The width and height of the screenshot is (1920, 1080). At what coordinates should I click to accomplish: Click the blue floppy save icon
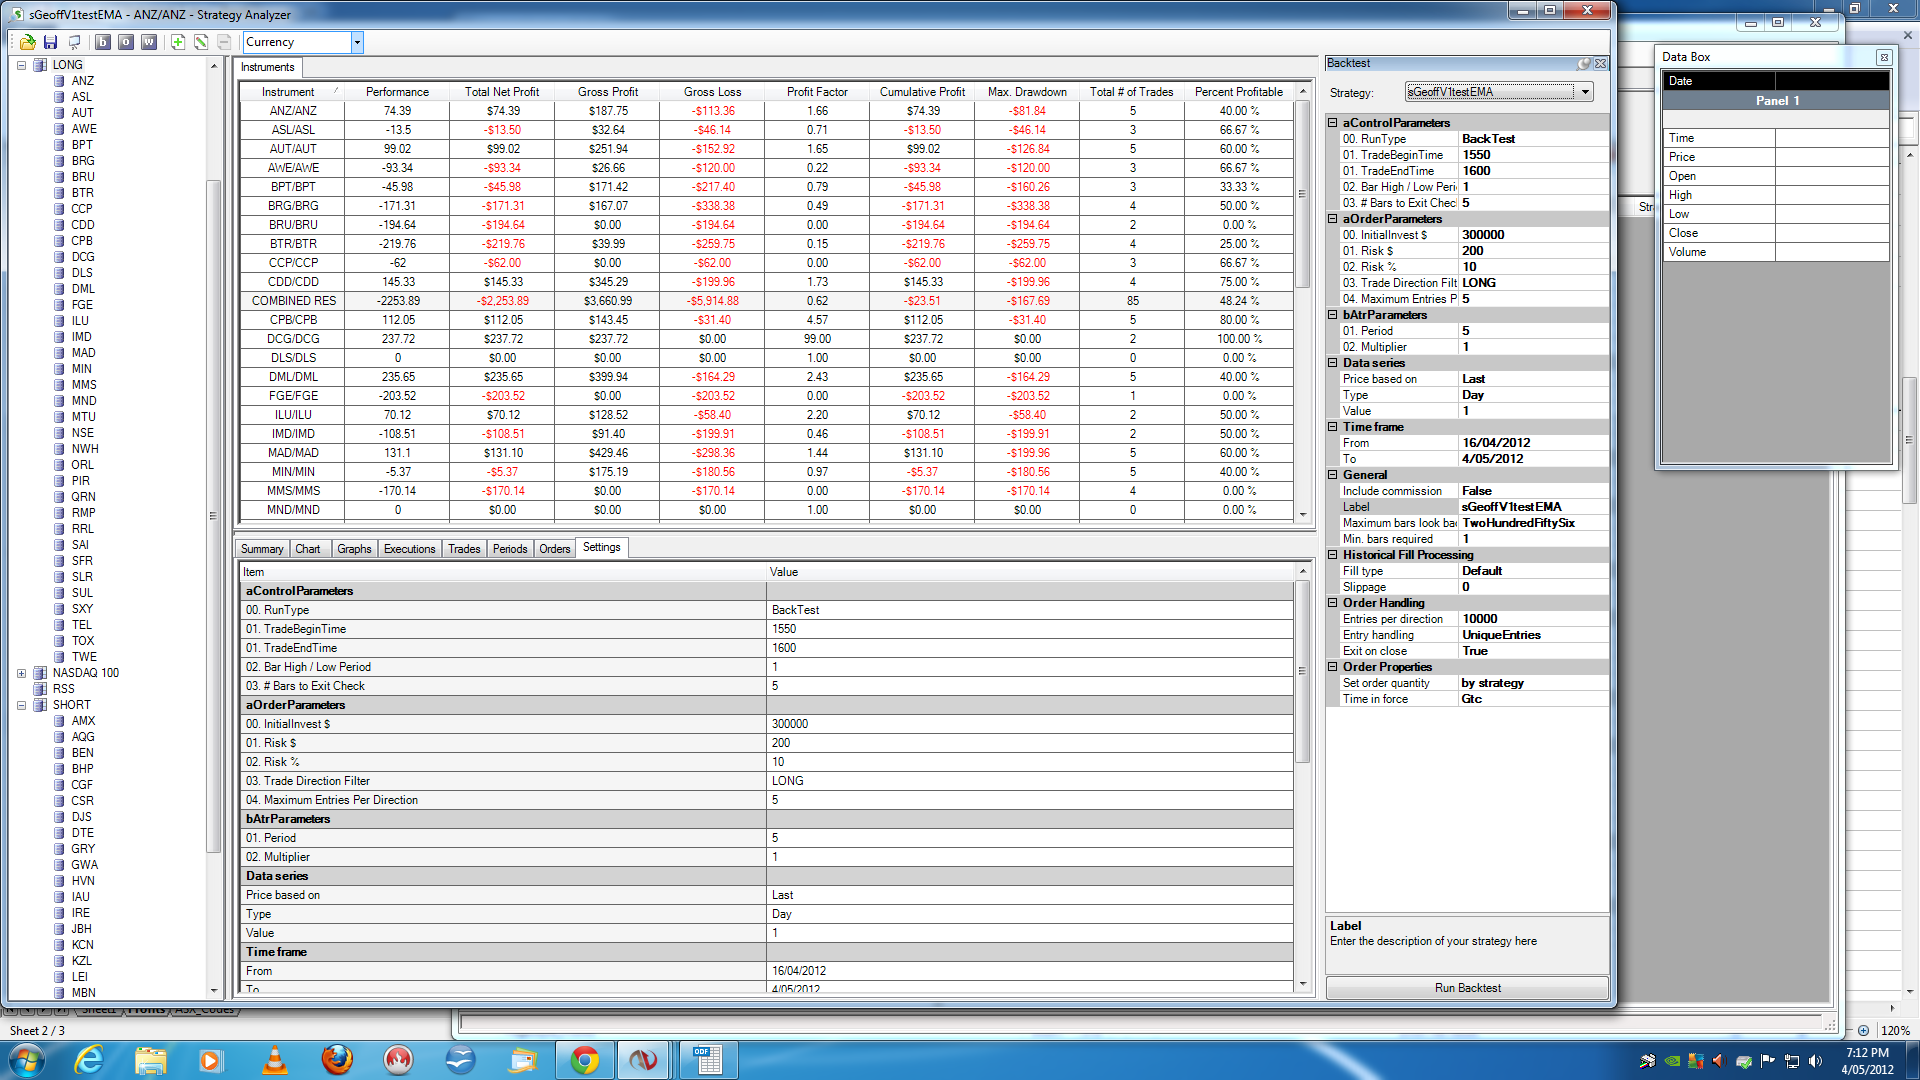tap(50, 42)
